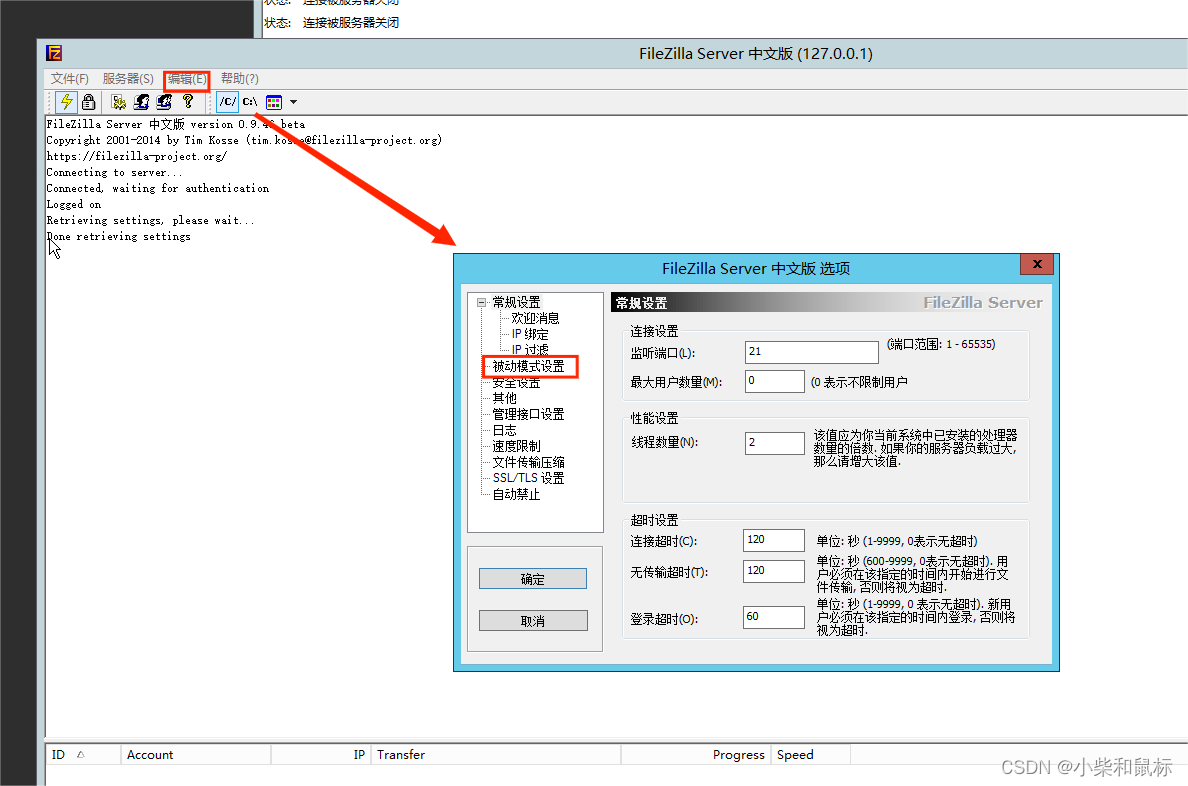Click the Progress column header
The width and height of the screenshot is (1188, 786).
(696, 754)
